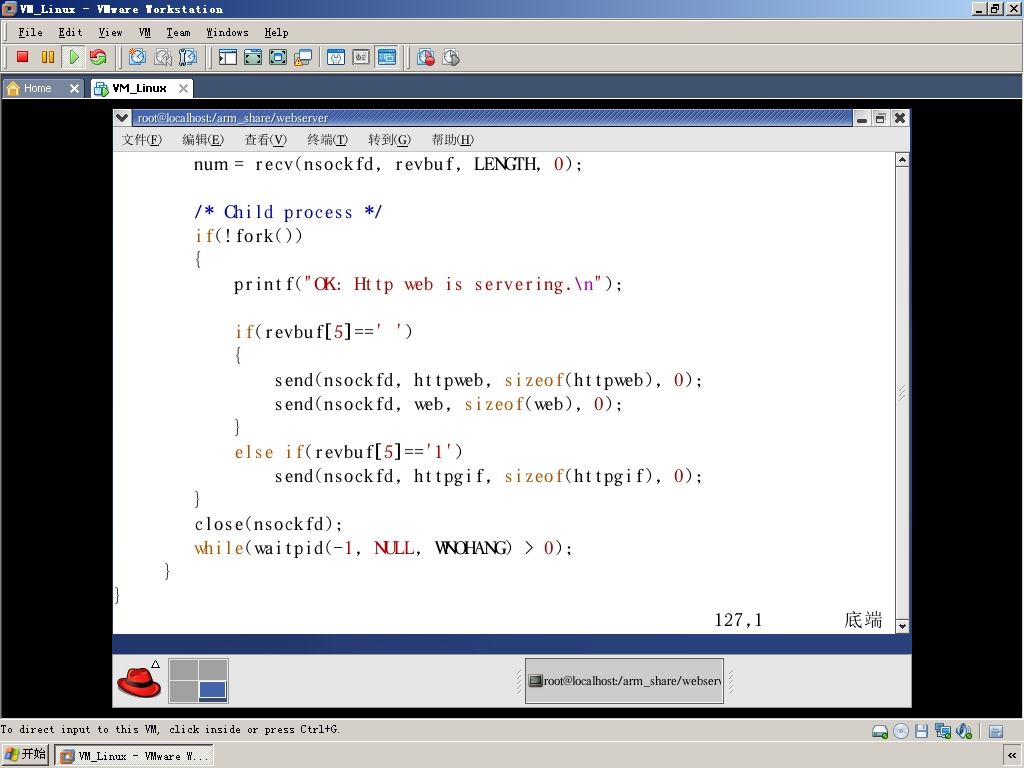Click the hard disk status icon
This screenshot has width=1024, height=768.
pyautogui.click(x=880, y=731)
